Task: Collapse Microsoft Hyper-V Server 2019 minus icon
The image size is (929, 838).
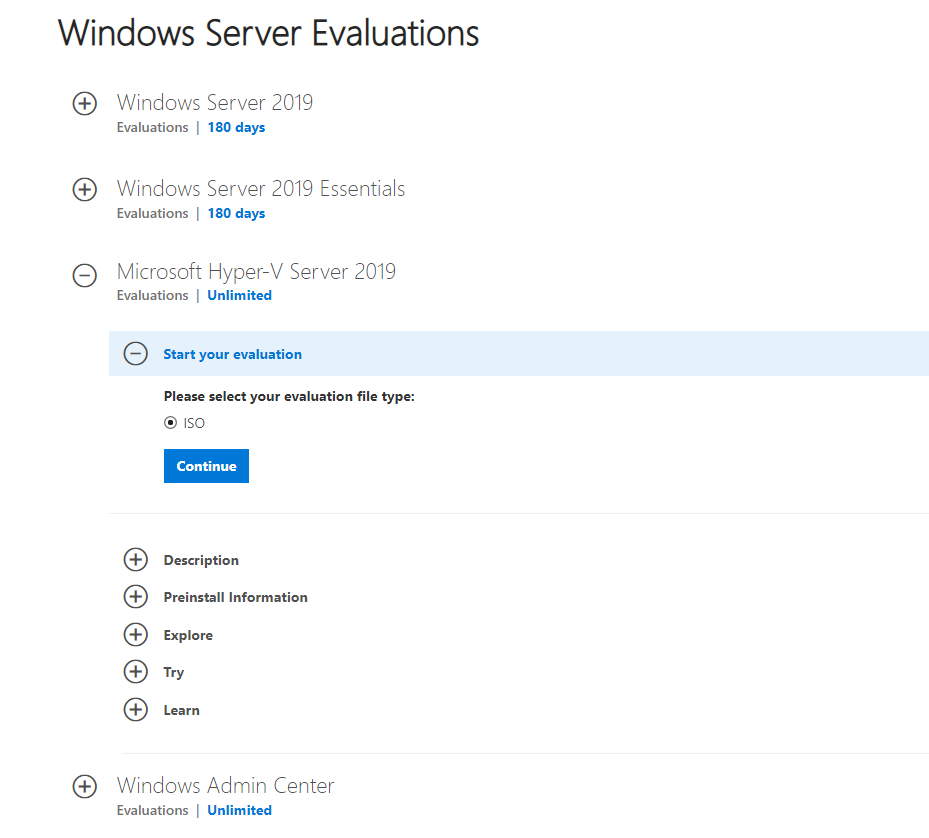Action: click(x=85, y=275)
